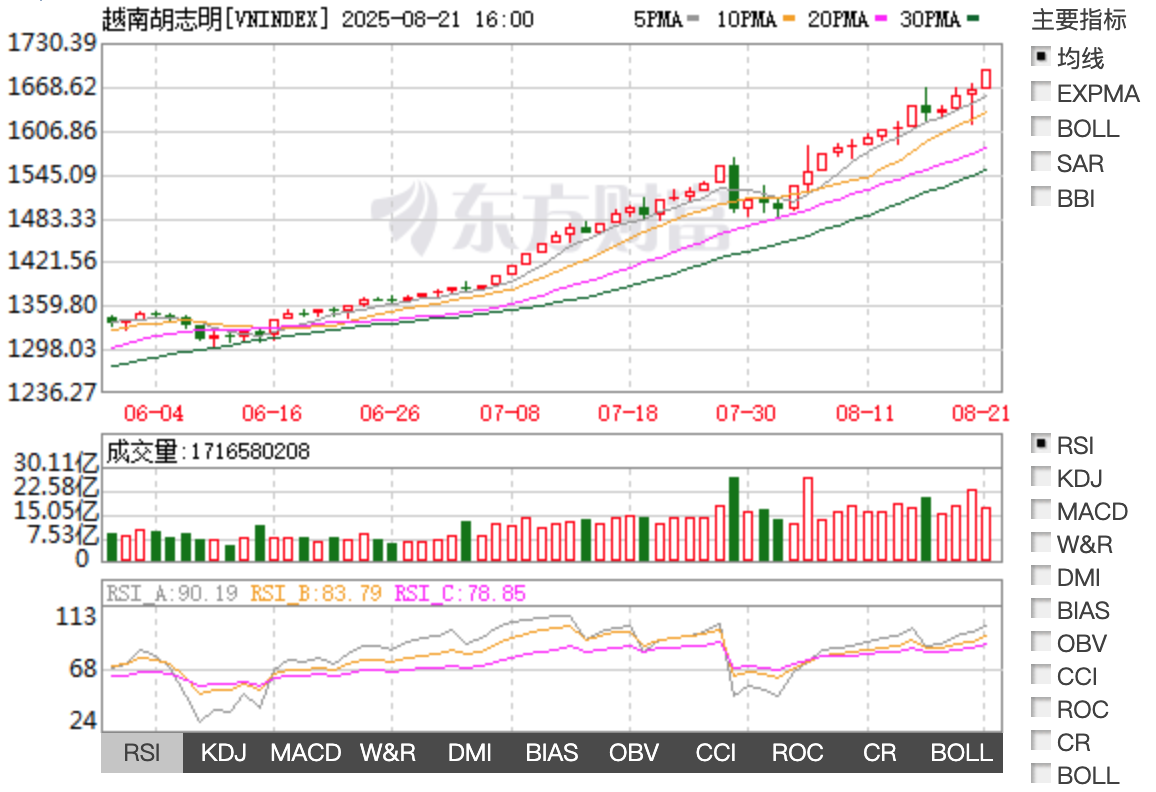Open the MACD tab below the chart

pyautogui.click(x=306, y=753)
